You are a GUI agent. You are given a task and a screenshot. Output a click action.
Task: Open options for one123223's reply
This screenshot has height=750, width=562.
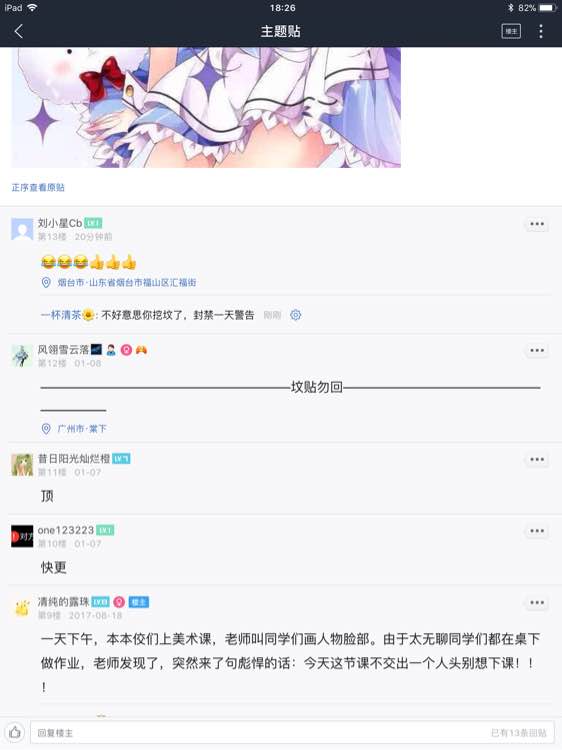click(x=537, y=530)
